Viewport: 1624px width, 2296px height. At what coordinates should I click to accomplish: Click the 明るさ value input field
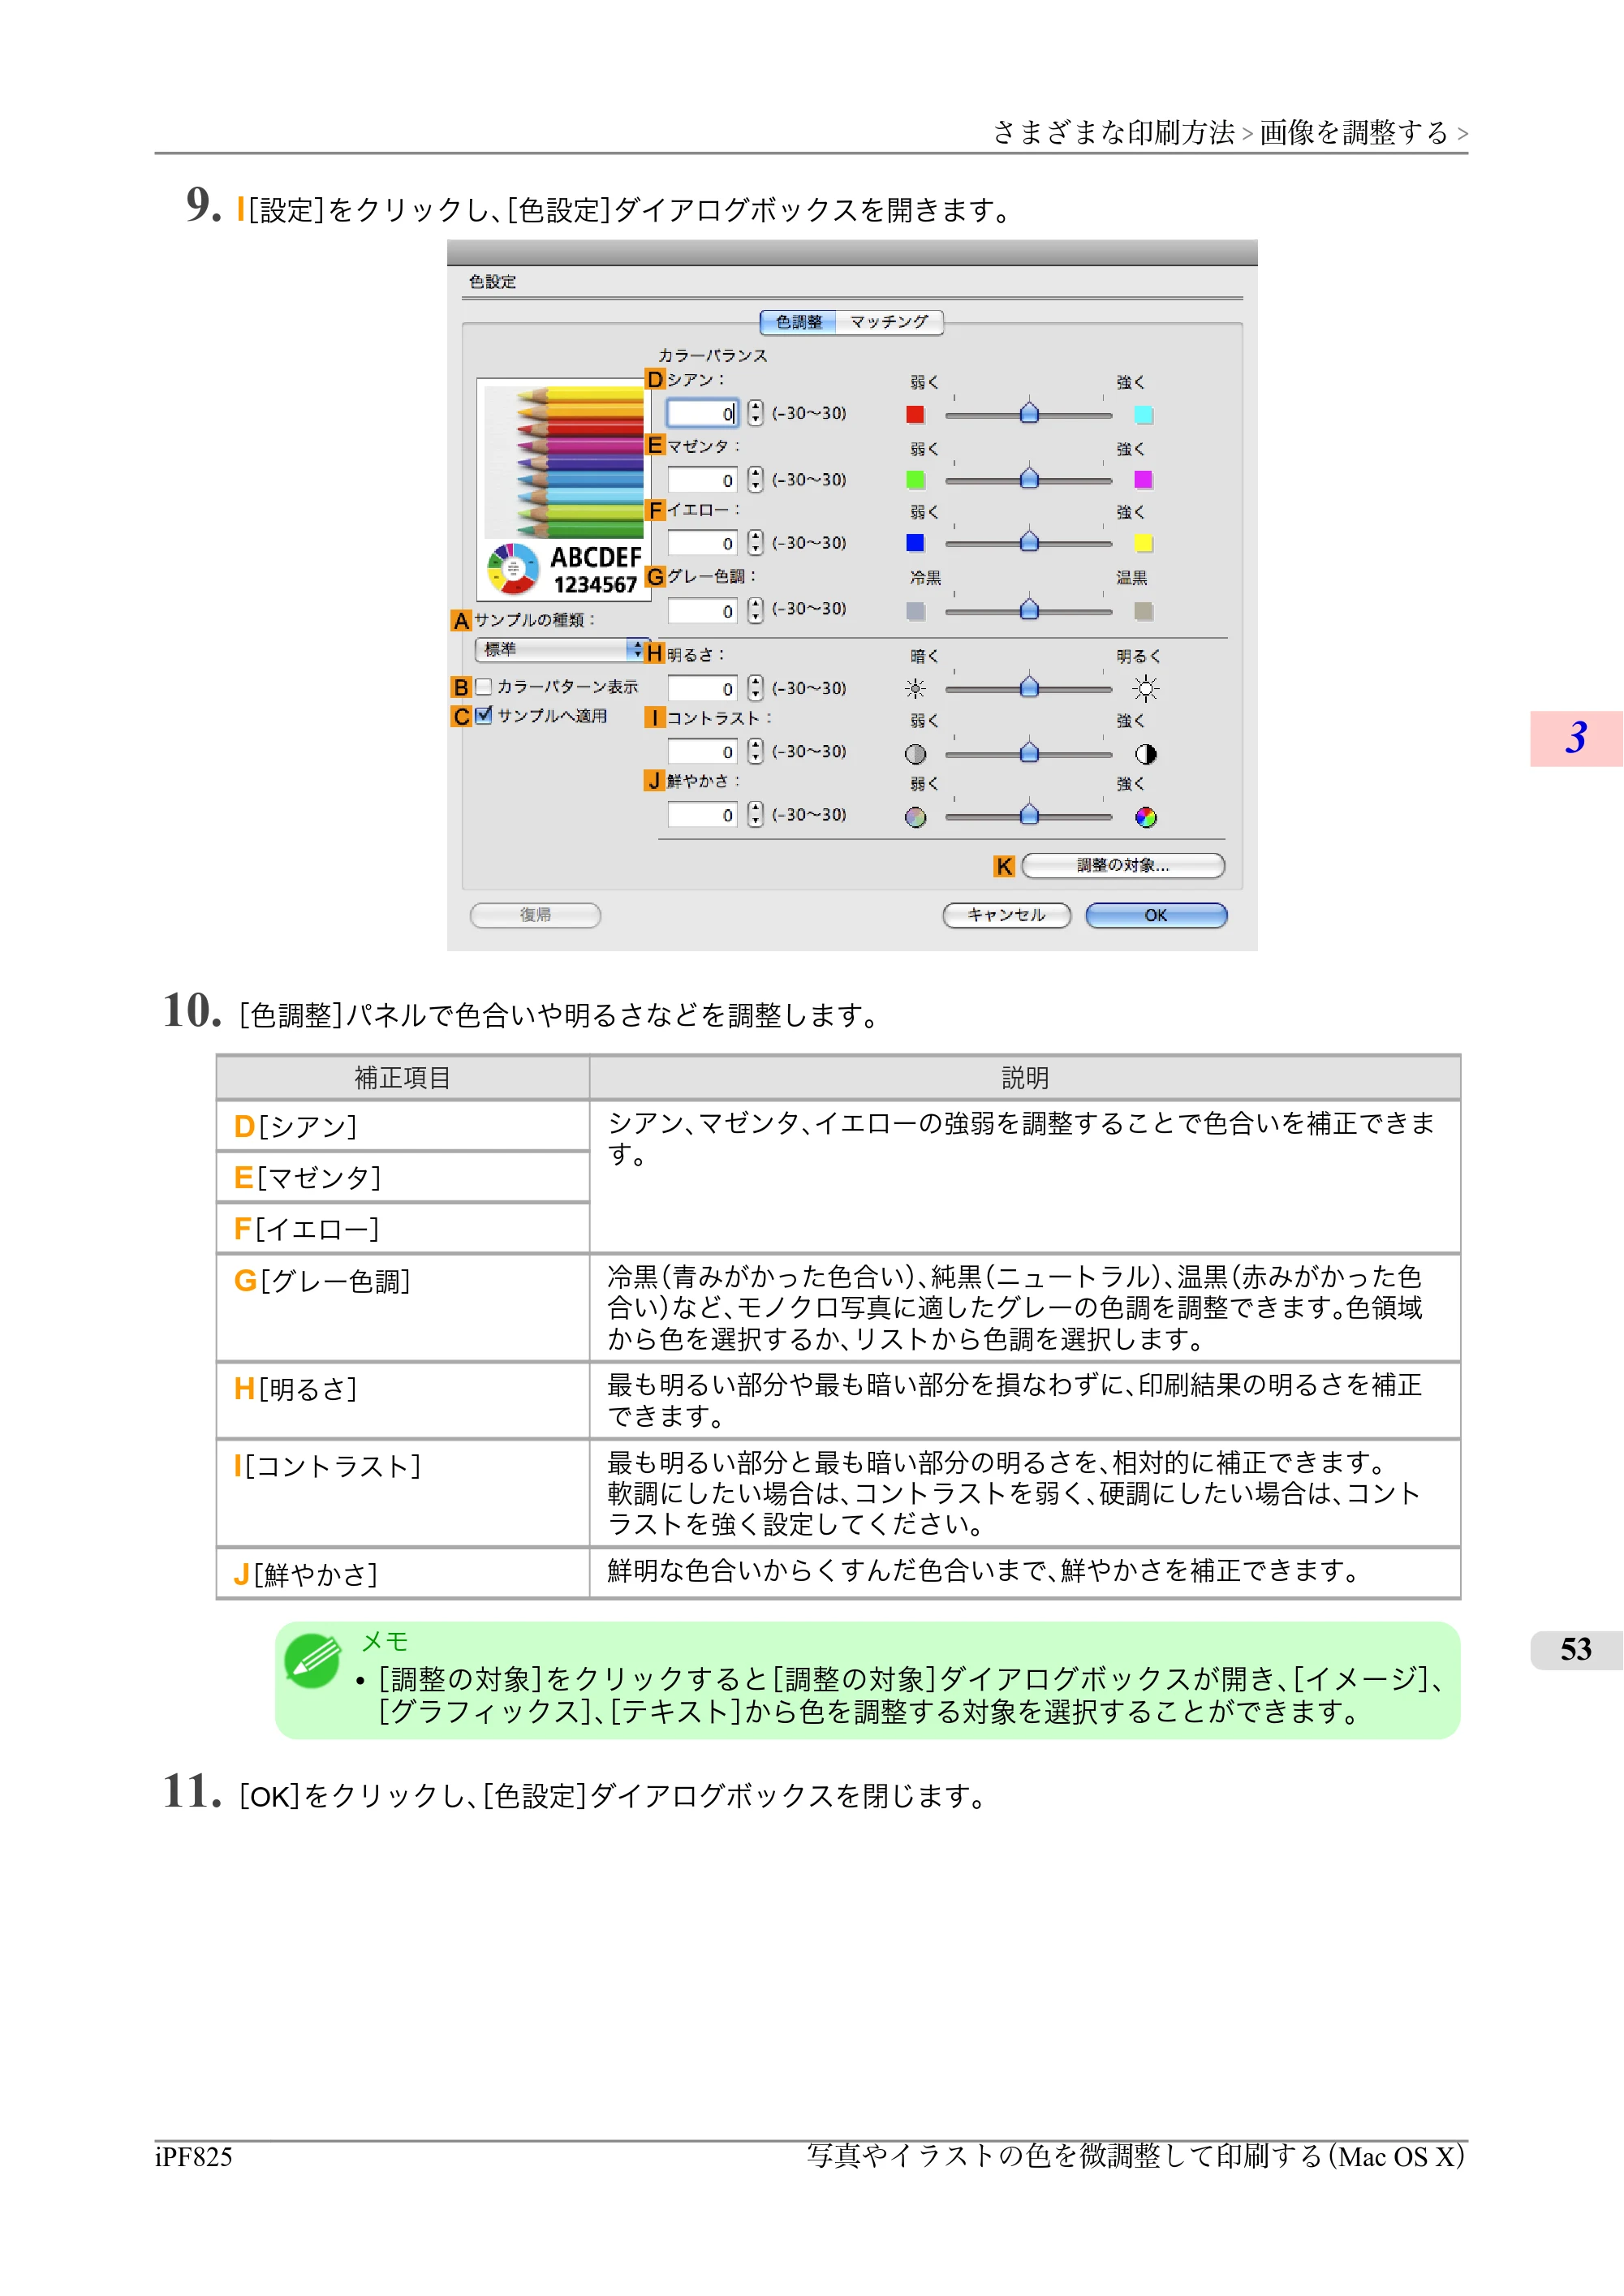pos(703,688)
